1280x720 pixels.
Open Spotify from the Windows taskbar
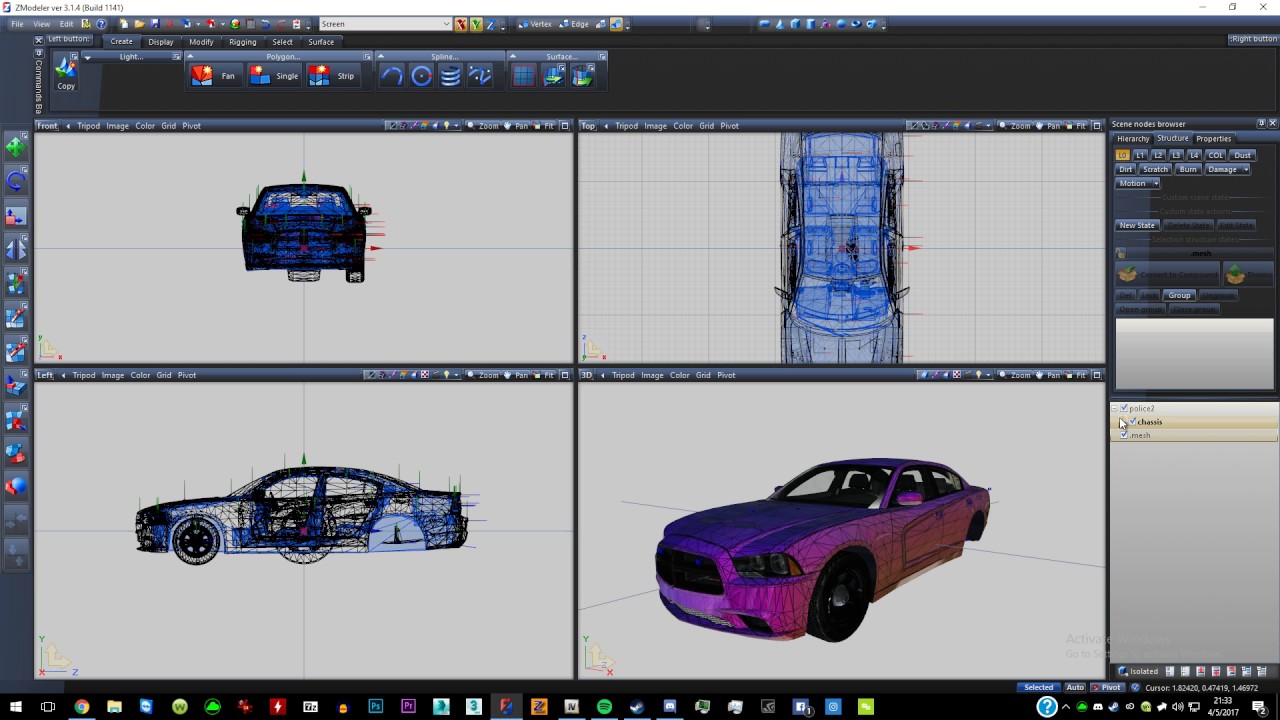pos(604,707)
